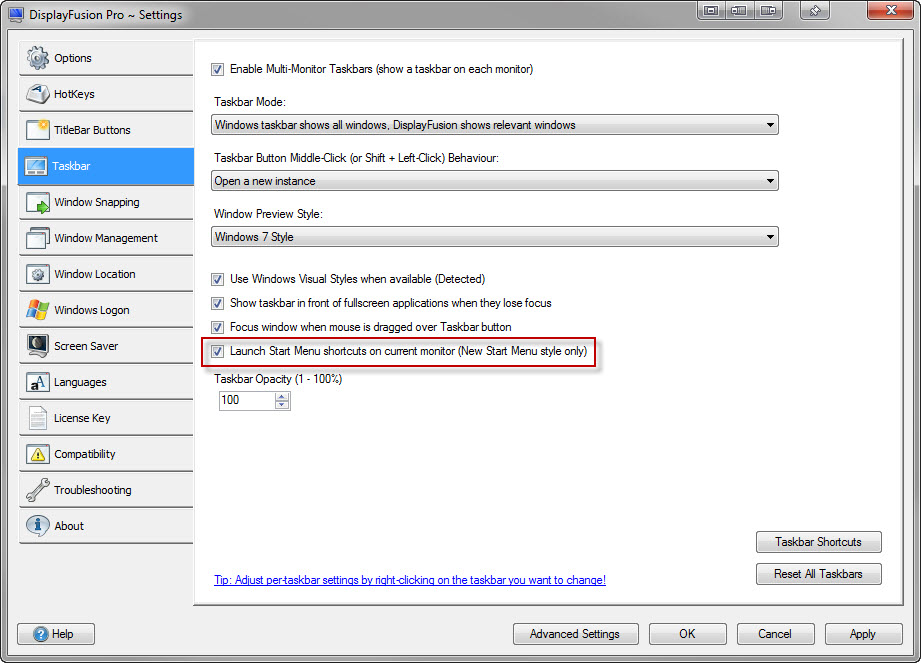This screenshot has width=921, height=663.
Task: Click the Windows Logon flag icon
Action: coord(38,310)
